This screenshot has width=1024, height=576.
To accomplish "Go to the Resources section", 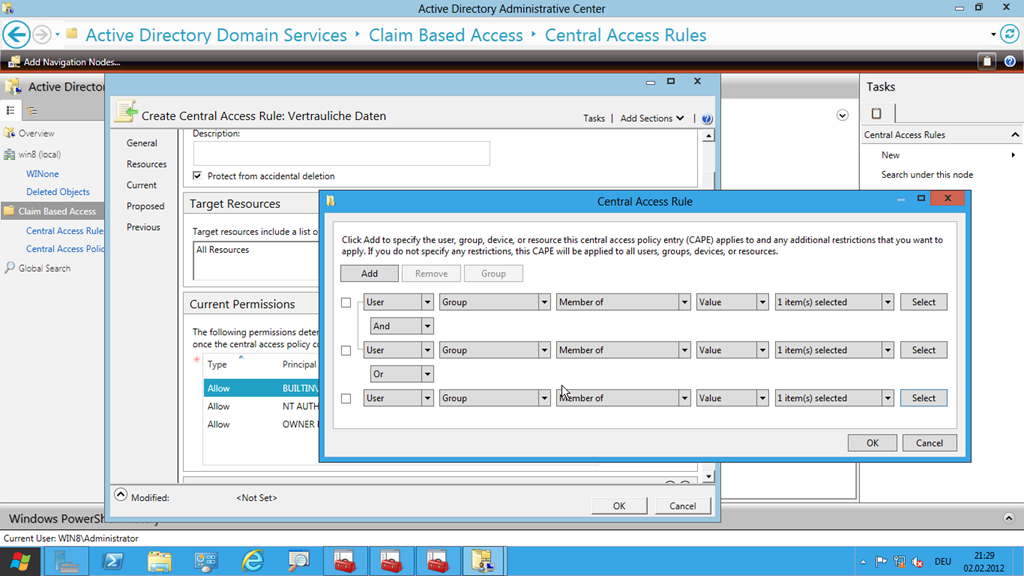I will [x=146, y=164].
